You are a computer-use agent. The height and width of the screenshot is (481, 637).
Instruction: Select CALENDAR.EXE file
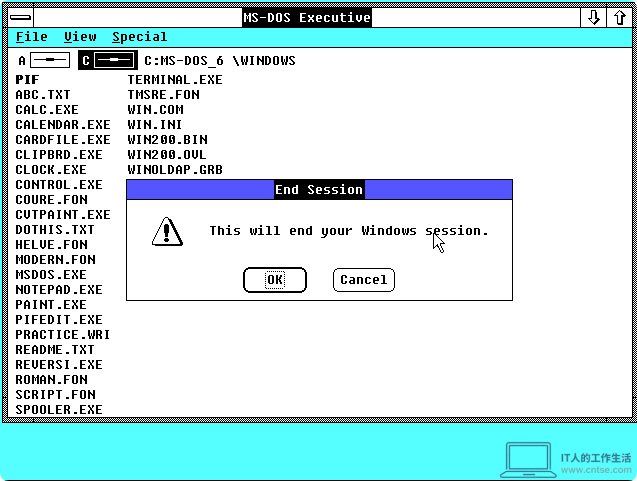63,125
